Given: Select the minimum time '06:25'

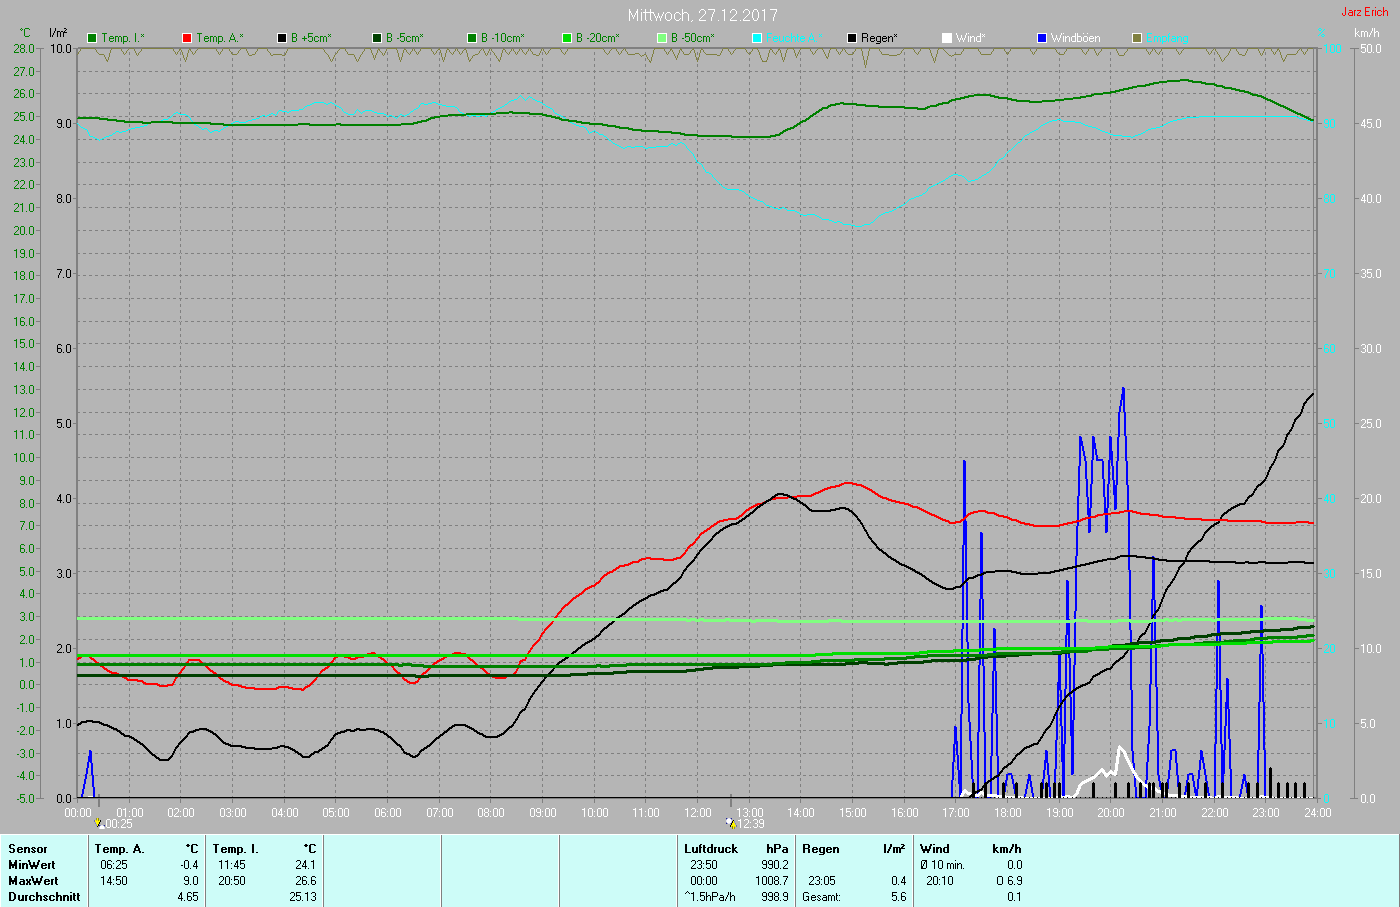Looking at the screenshot, I should 114,865.
